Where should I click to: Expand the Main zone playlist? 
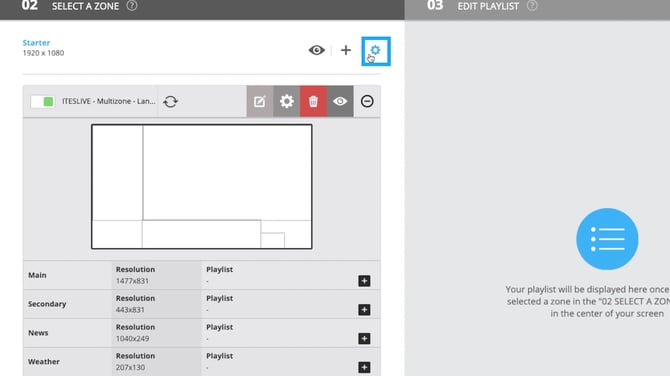364,281
